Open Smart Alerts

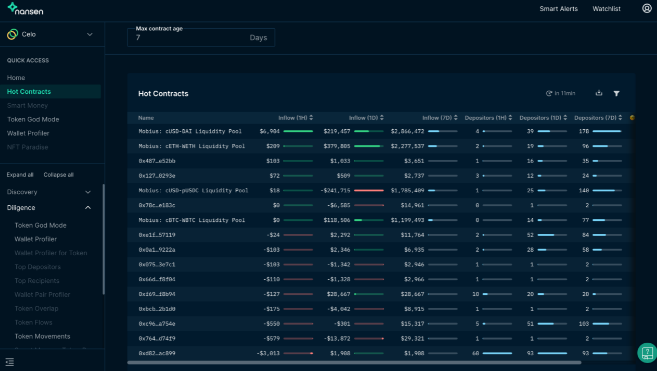coord(558,9)
